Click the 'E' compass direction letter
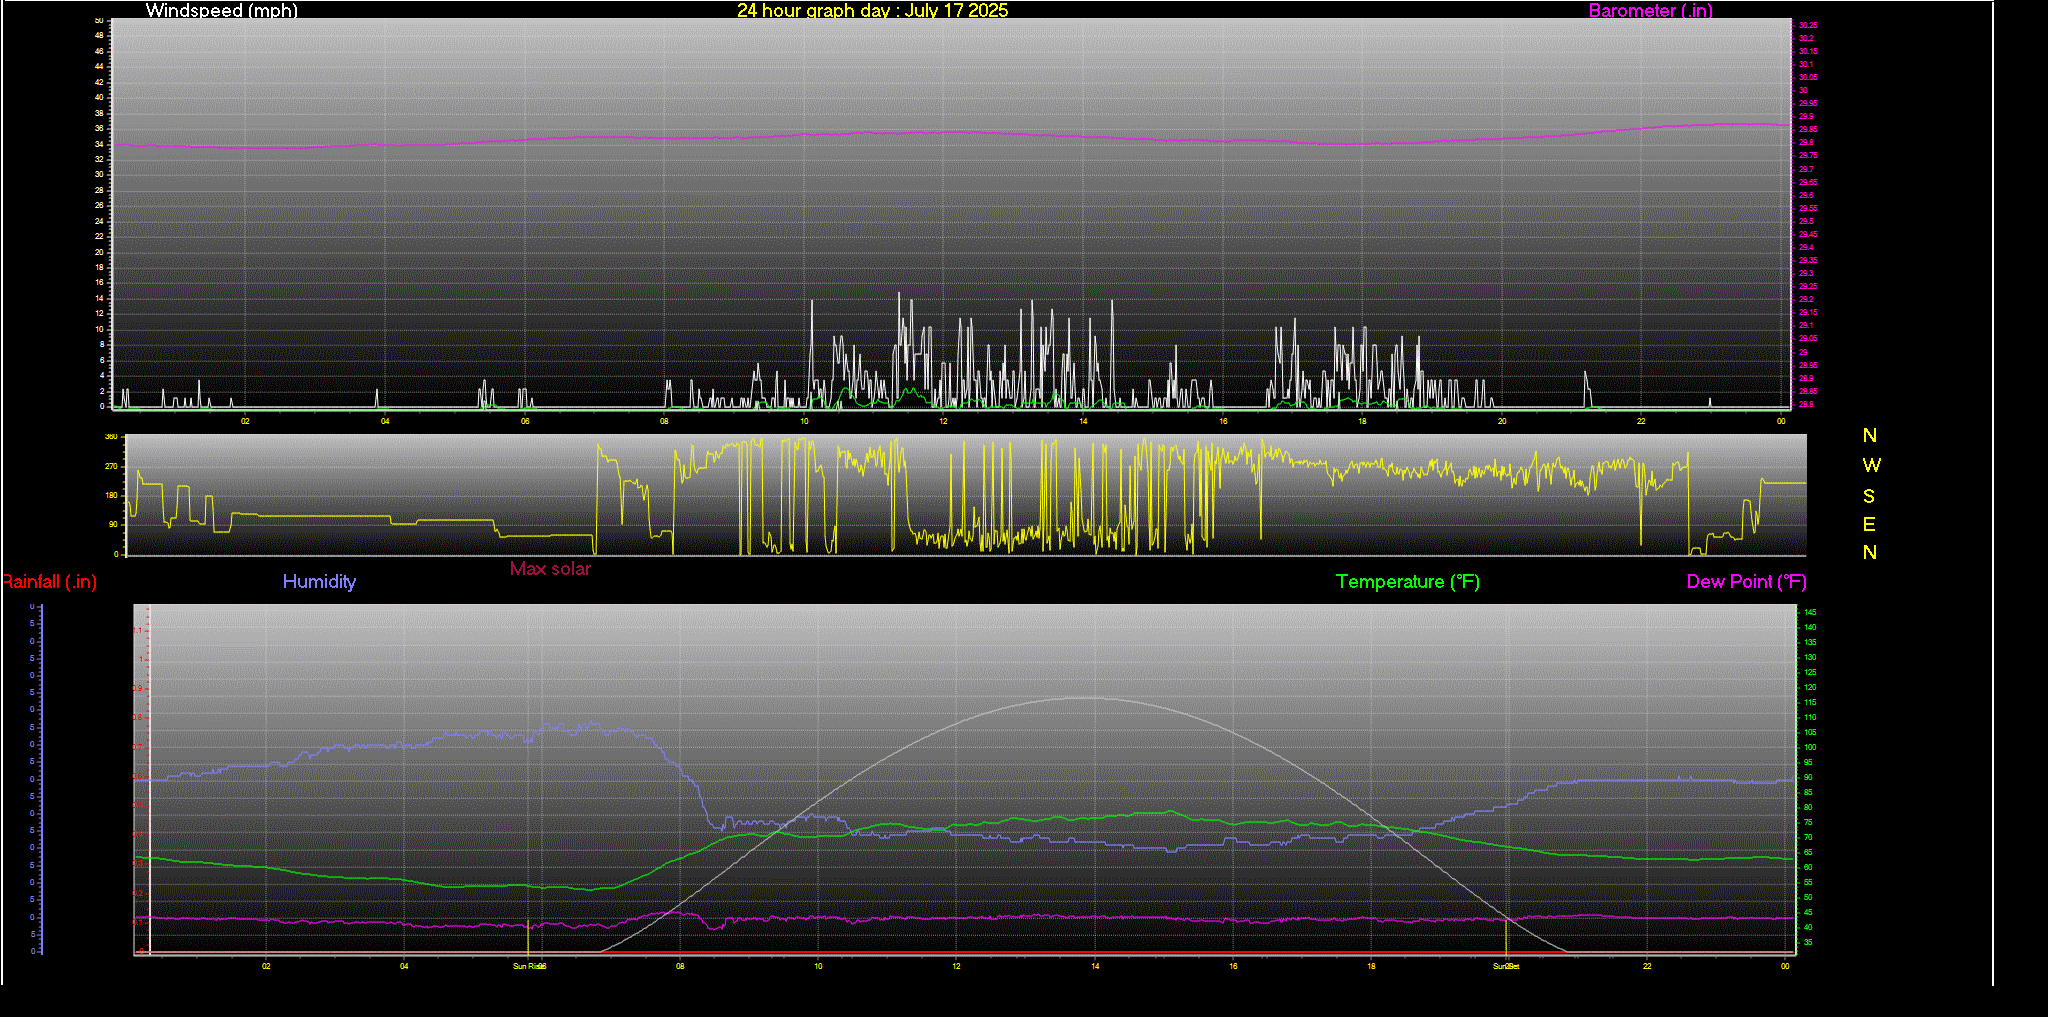 coord(1869,525)
